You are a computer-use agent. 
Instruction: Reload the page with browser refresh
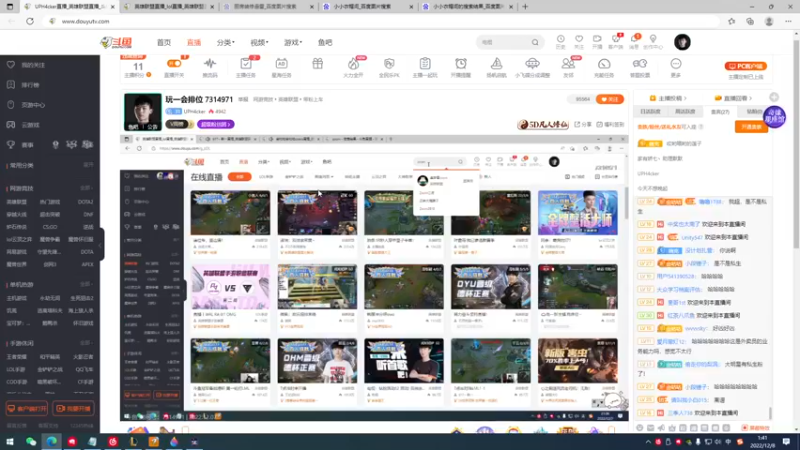(30, 21)
